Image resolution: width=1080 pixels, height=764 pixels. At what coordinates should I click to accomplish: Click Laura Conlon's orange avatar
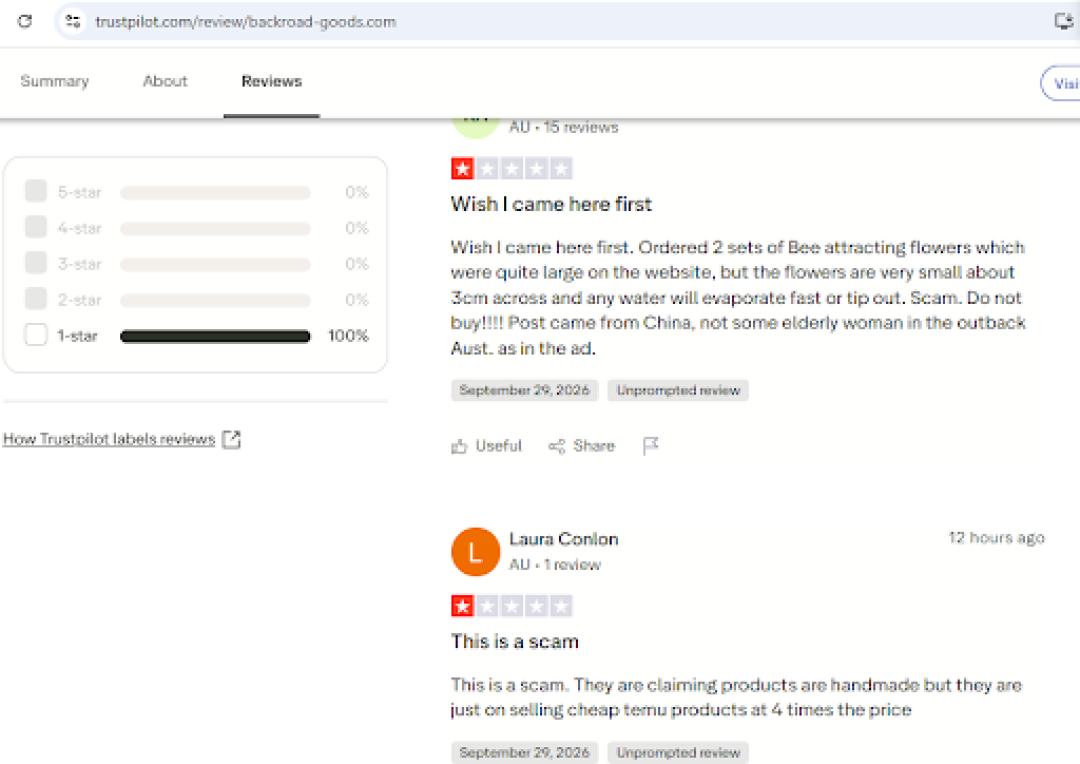click(x=475, y=552)
